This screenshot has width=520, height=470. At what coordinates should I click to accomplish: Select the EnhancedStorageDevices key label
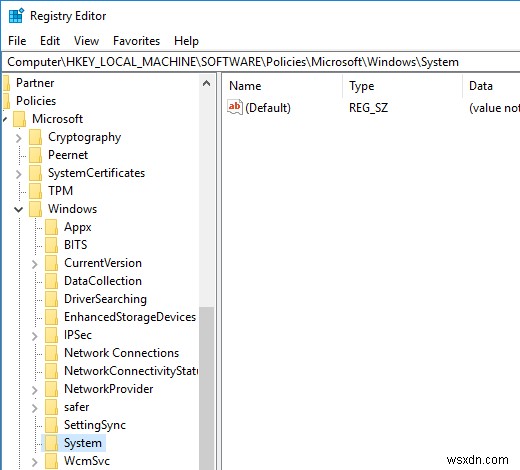[x=130, y=317]
